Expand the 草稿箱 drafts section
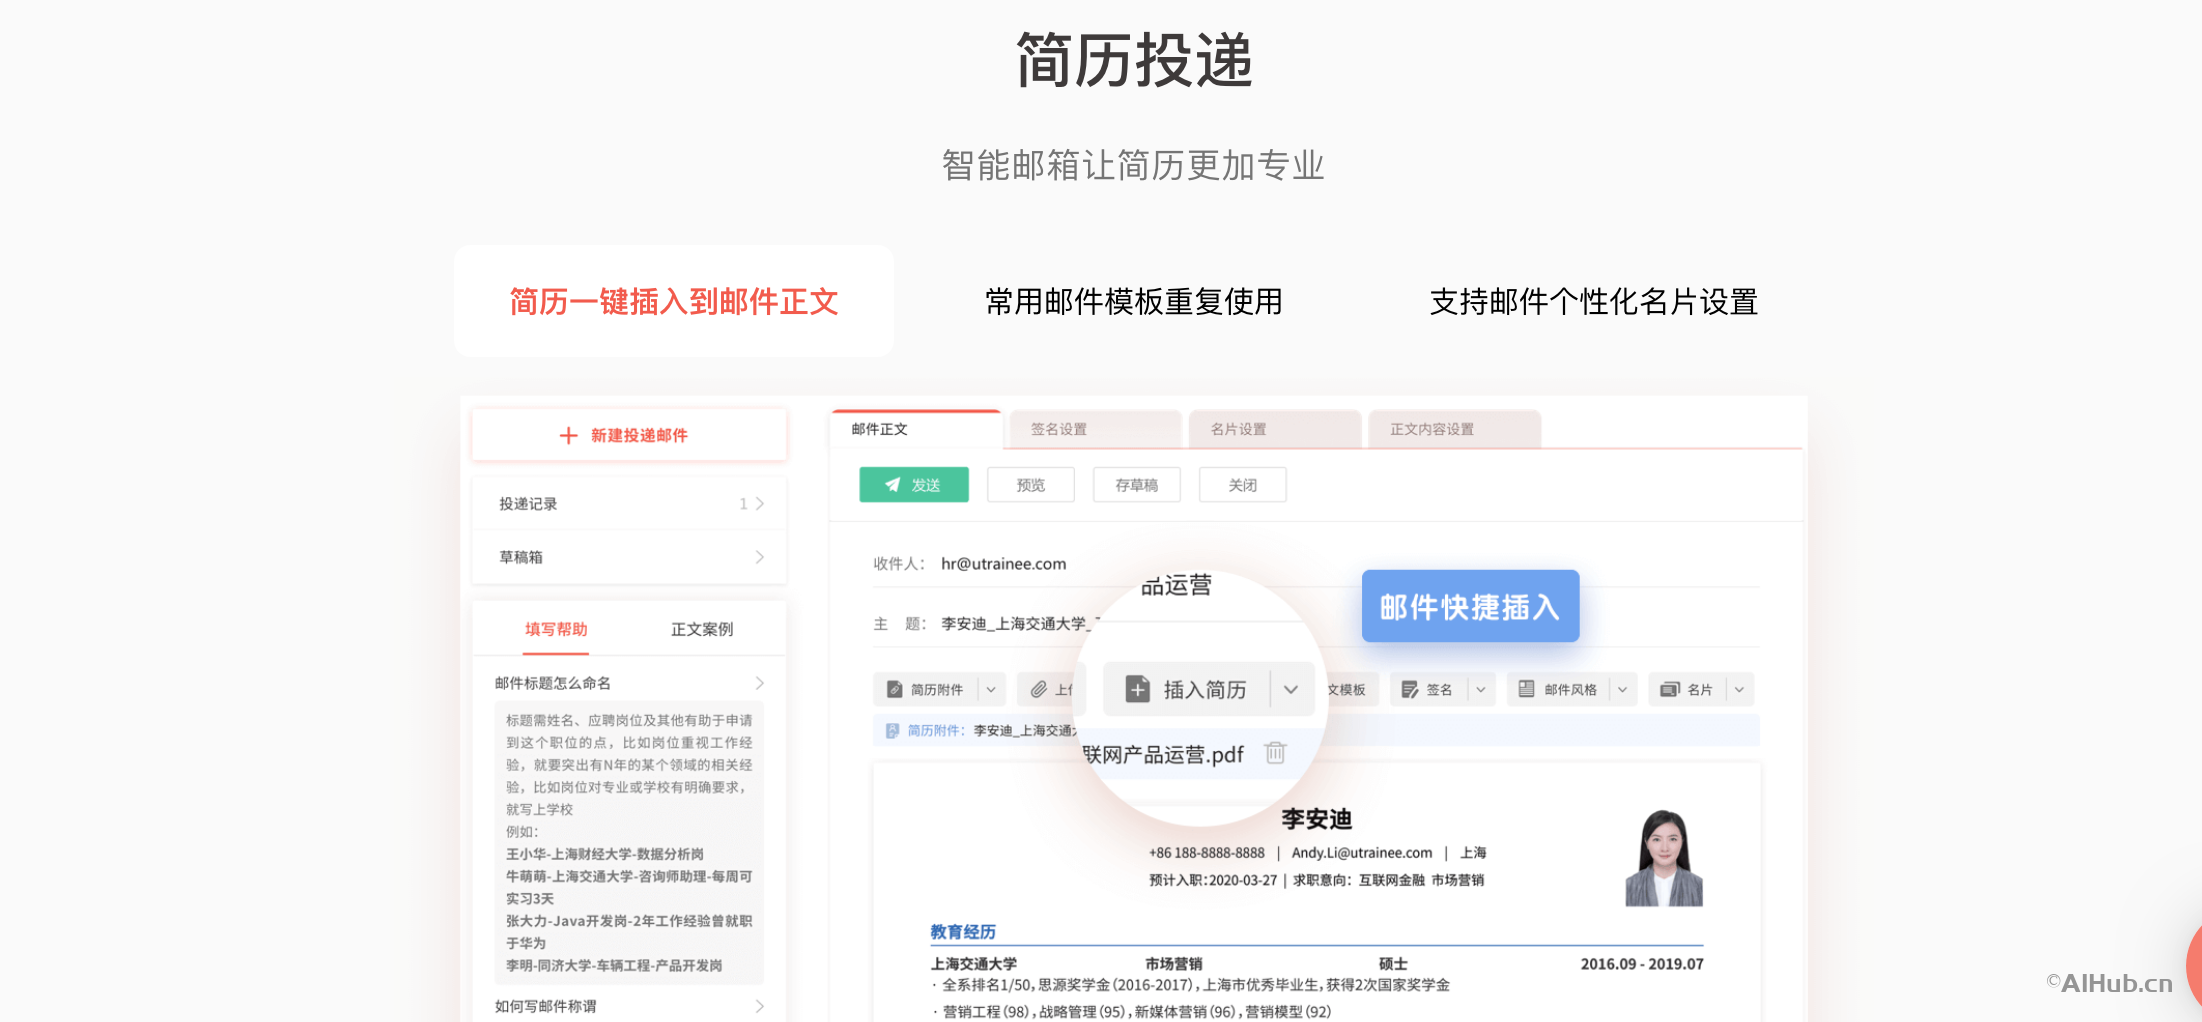Viewport: 2202px width, 1022px height. click(628, 557)
